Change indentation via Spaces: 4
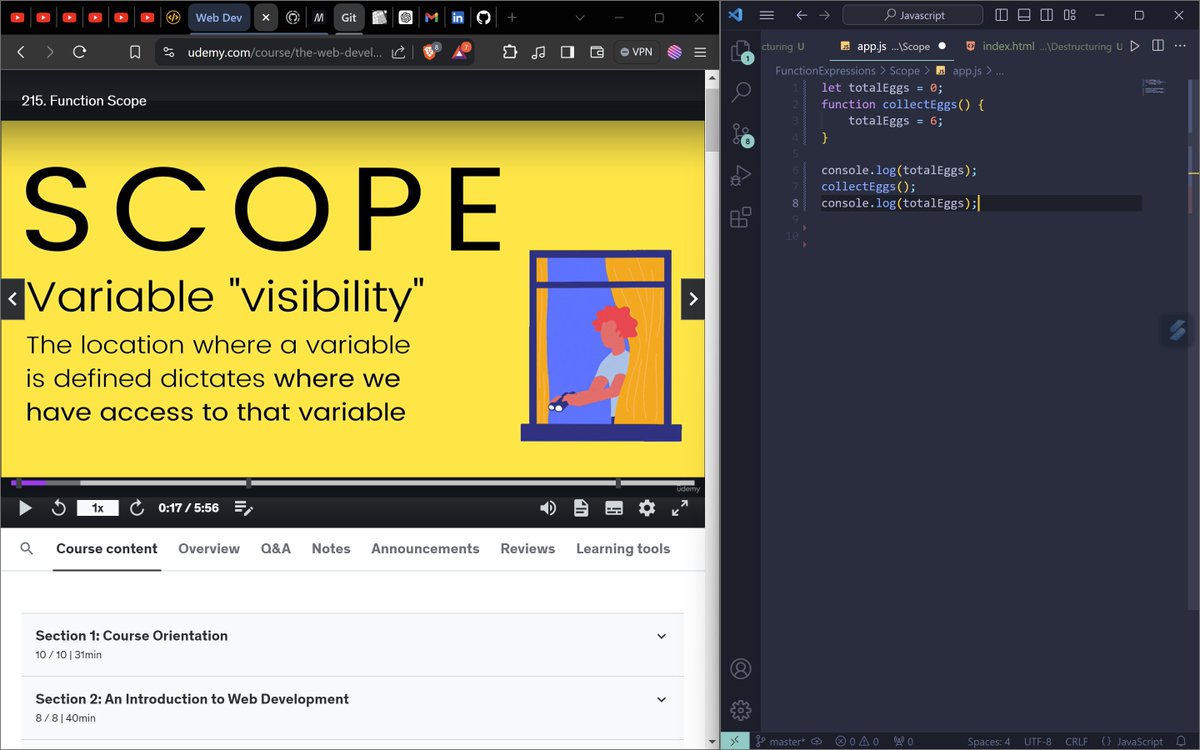 click(989, 742)
